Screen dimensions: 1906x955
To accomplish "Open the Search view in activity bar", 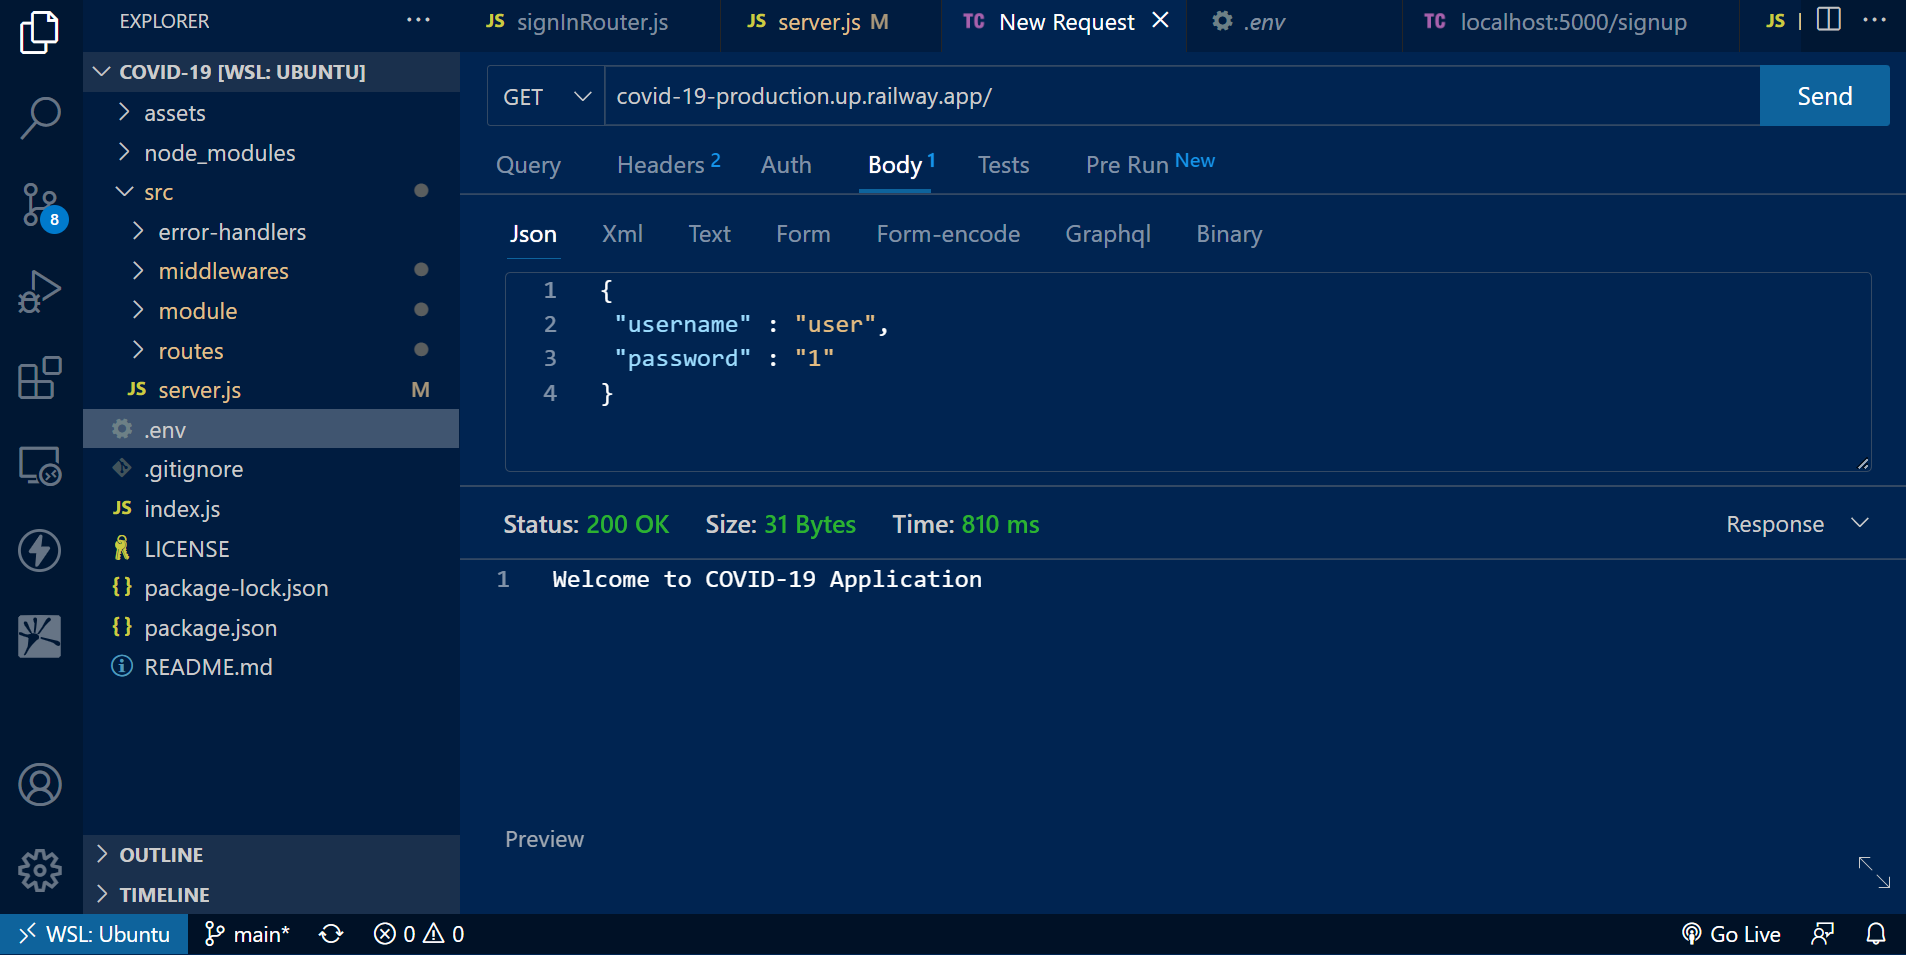I will (x=40, y=118).
